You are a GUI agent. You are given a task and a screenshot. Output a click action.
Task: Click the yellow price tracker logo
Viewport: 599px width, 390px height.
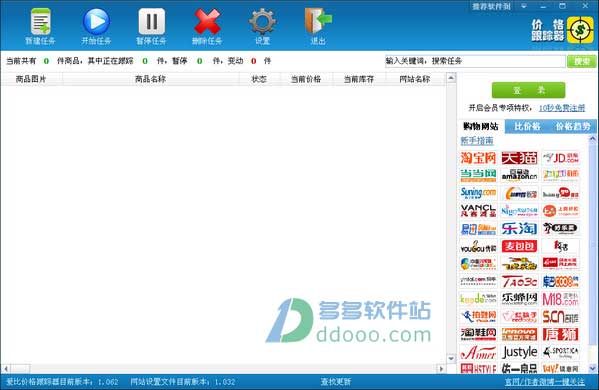coord(580,30)
